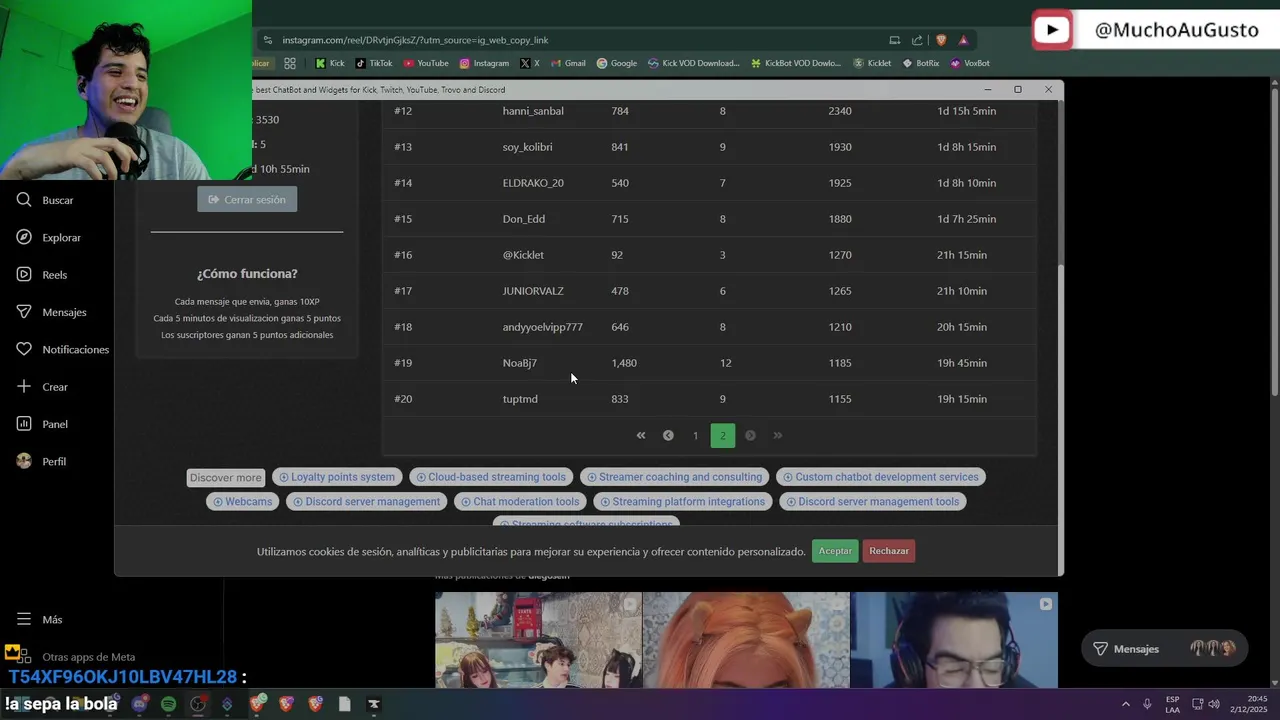Go to Reels in Instagram sidebar
Viewport: 1280px width, 720px height.
(x=41, y=275)
